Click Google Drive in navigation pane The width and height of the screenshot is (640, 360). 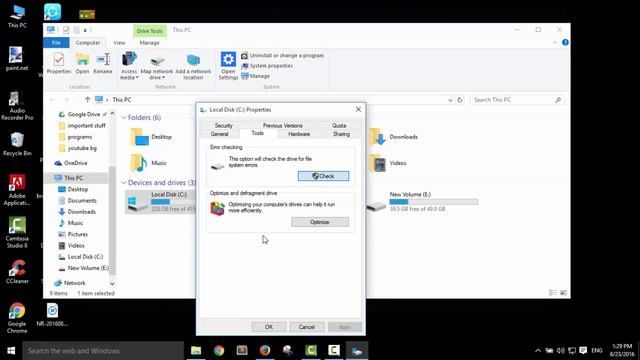coord(84,114)
